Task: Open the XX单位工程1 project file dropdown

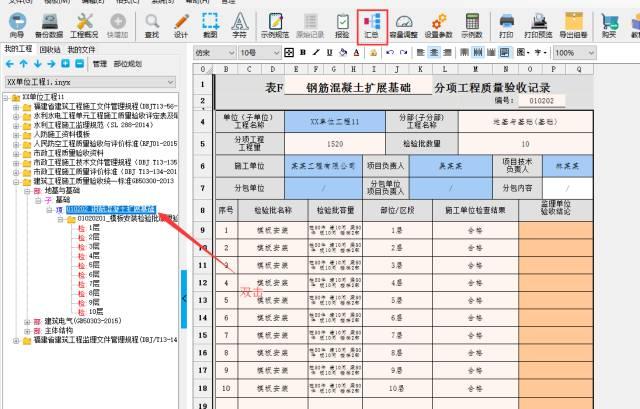Action: click(x=90, y=82)
